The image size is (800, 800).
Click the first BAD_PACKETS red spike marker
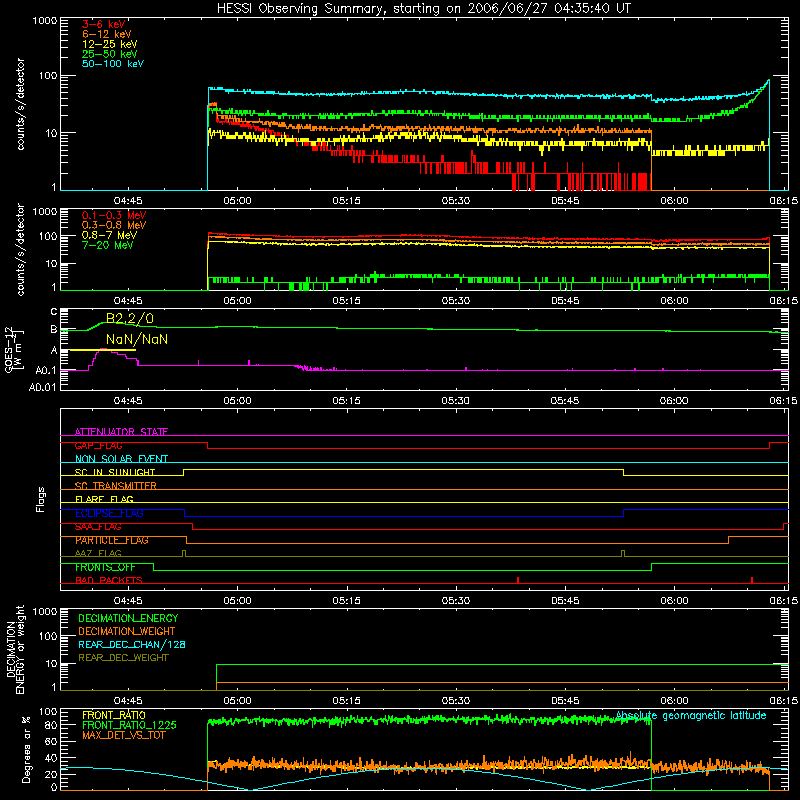point(518,580)
